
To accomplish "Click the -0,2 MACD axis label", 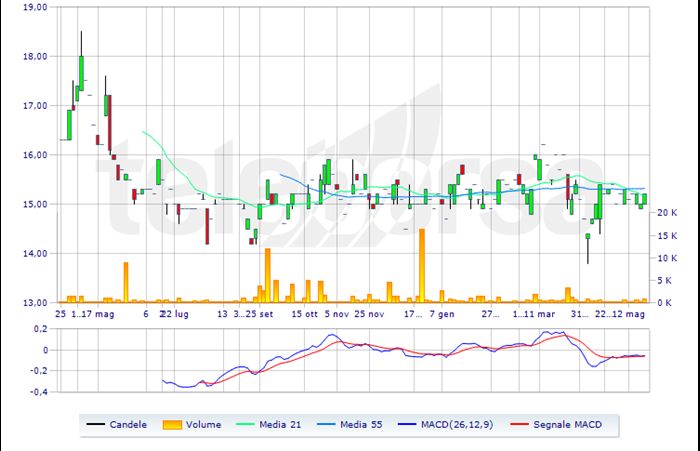I will click(x=38, y=371).
